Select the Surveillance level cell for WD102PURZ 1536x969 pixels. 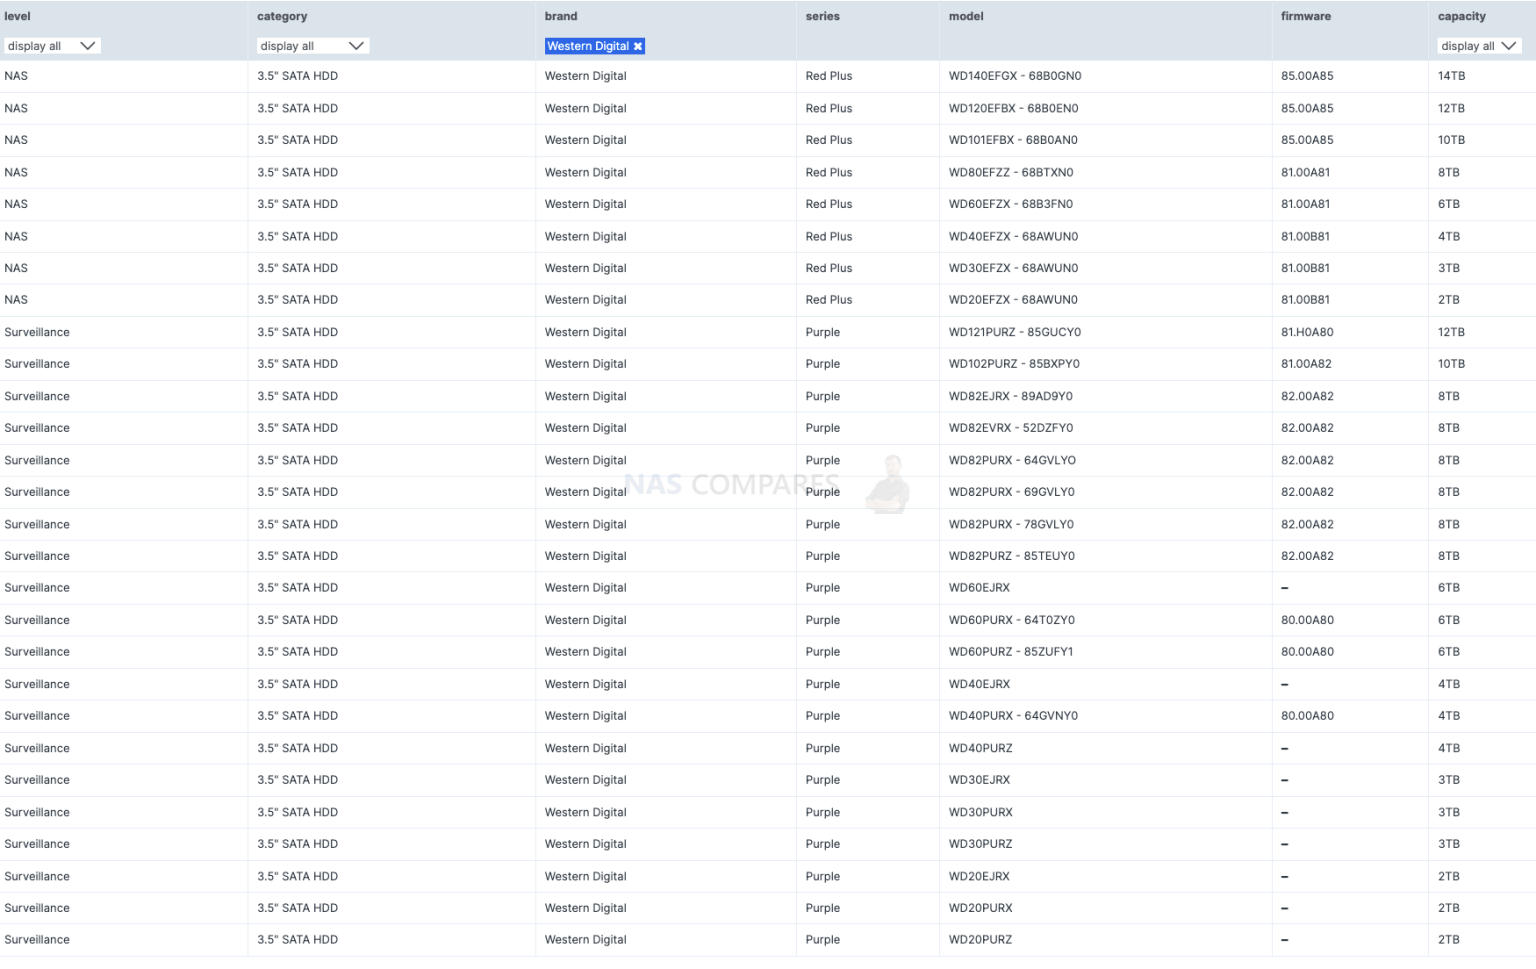tap(37, 363)
